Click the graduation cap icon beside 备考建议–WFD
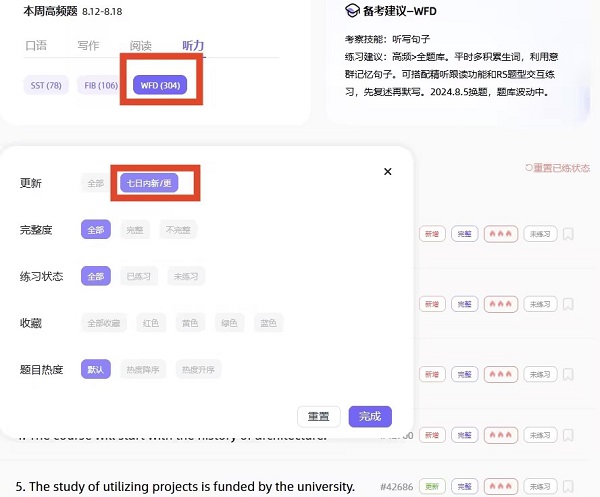 [x=352, y=11]
